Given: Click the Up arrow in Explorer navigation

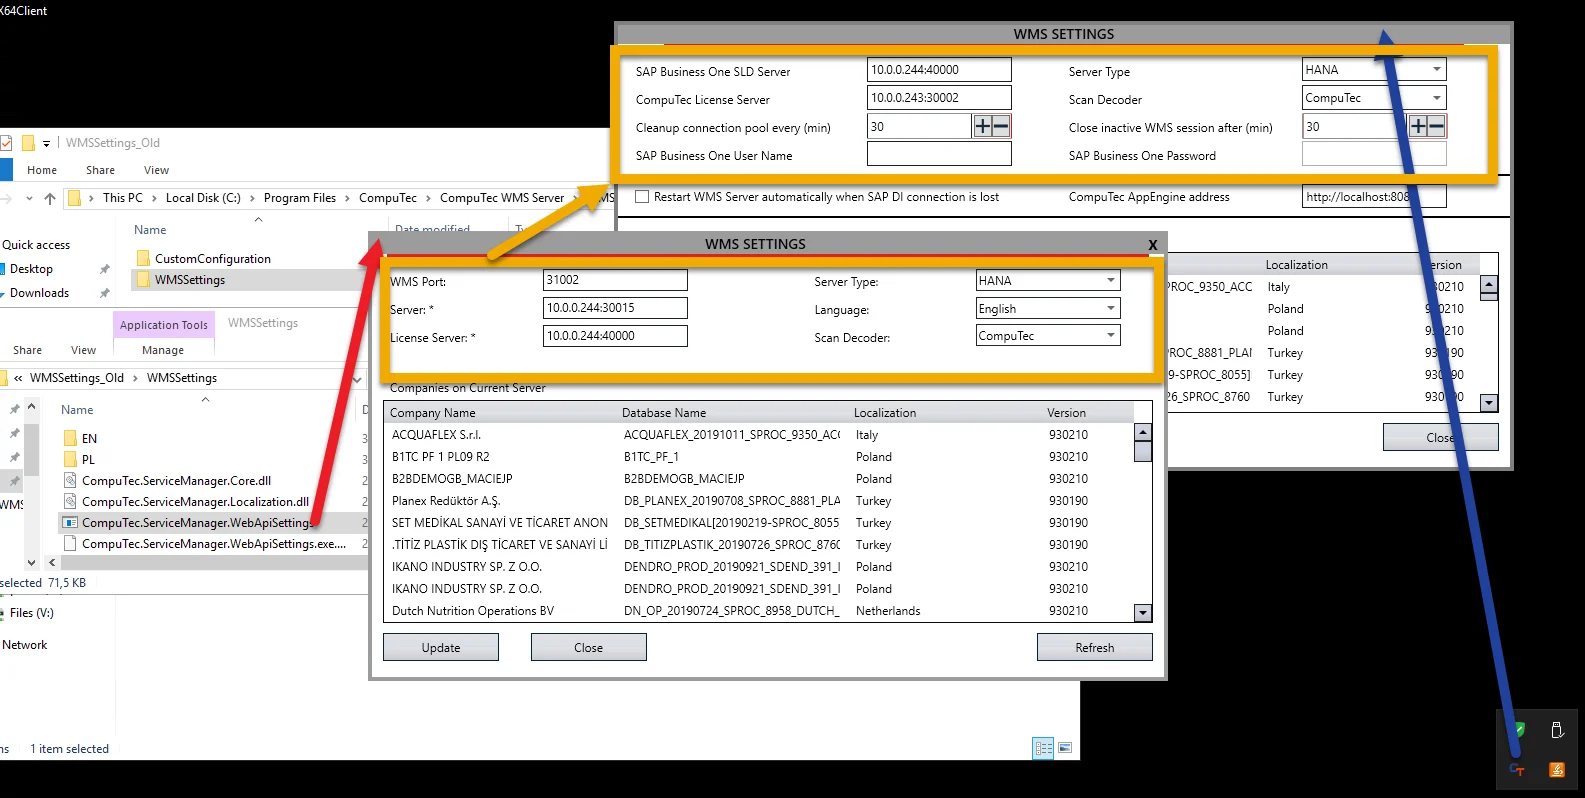Looking at the screenshot, I should tap(50, 198).
